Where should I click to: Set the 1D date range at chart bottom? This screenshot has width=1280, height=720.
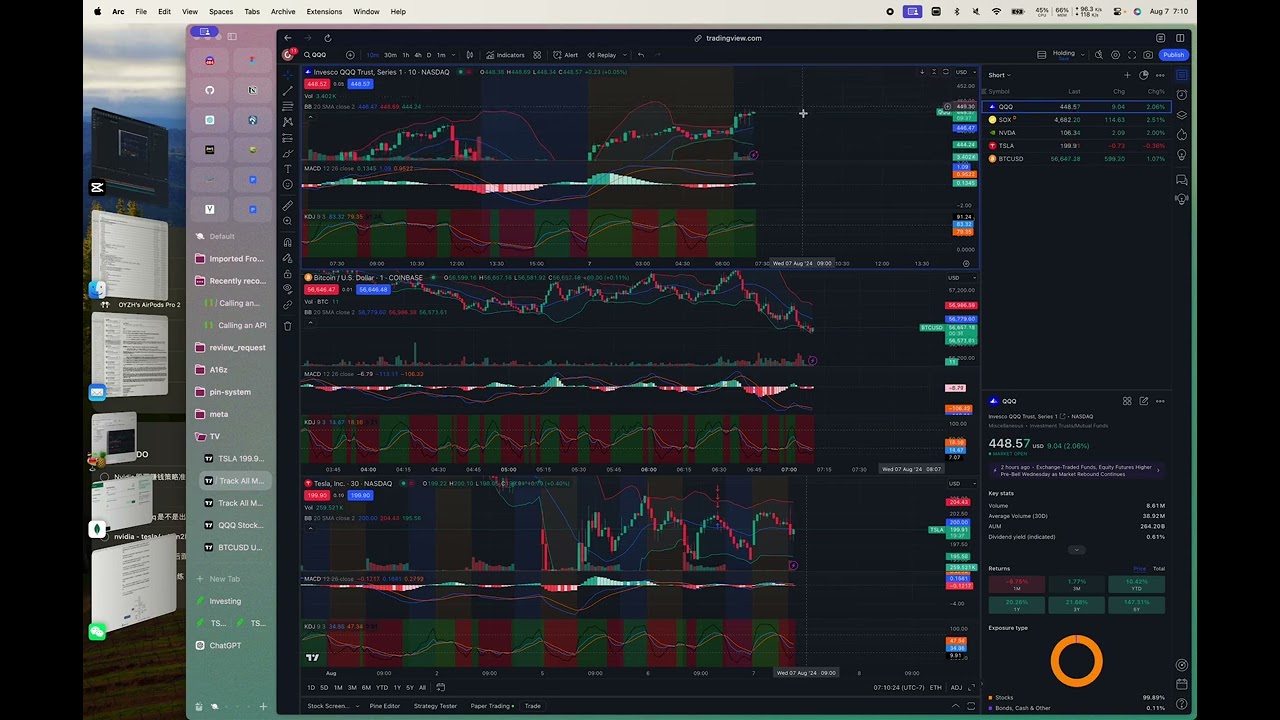point(311,687)
